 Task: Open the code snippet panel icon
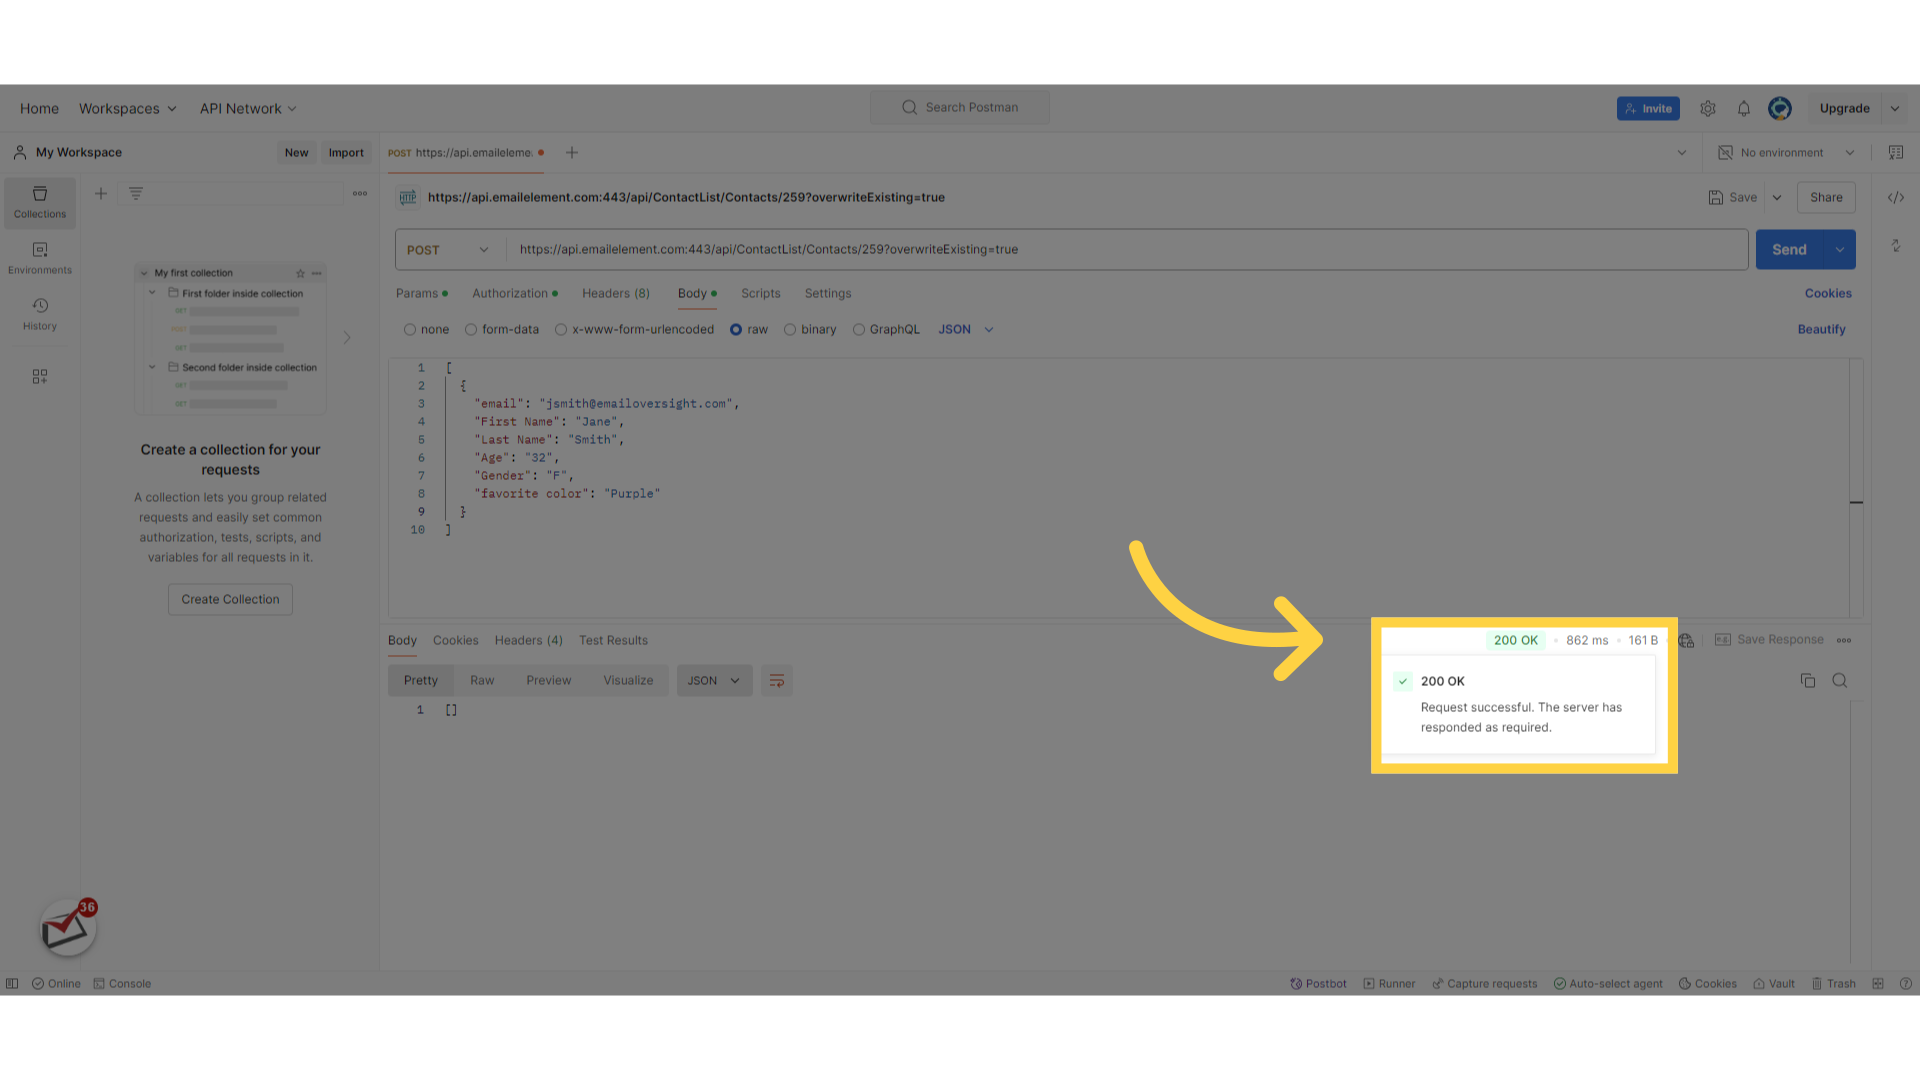point(1896,197)
